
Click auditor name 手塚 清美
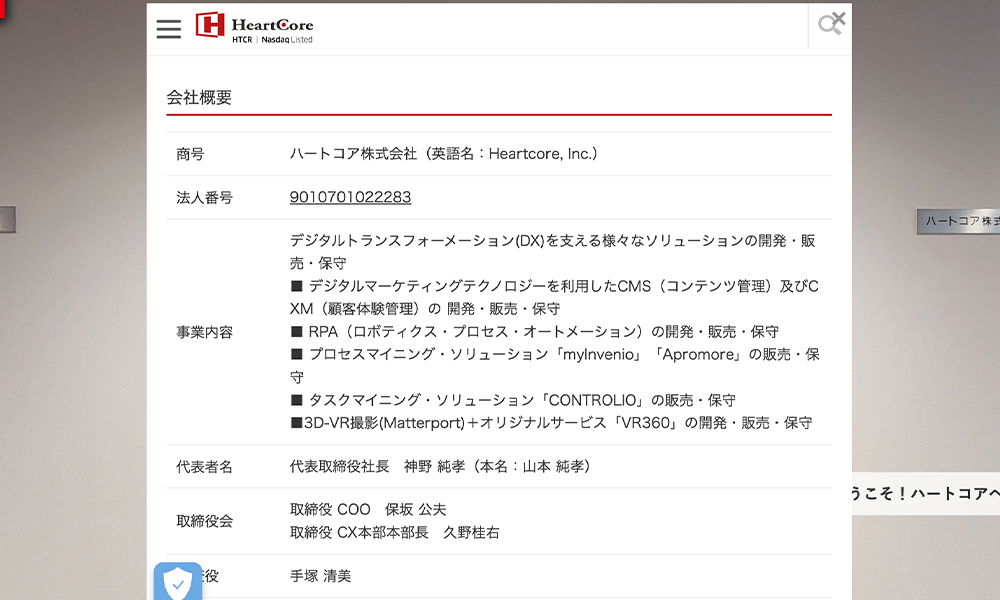[x=320, y=576]
